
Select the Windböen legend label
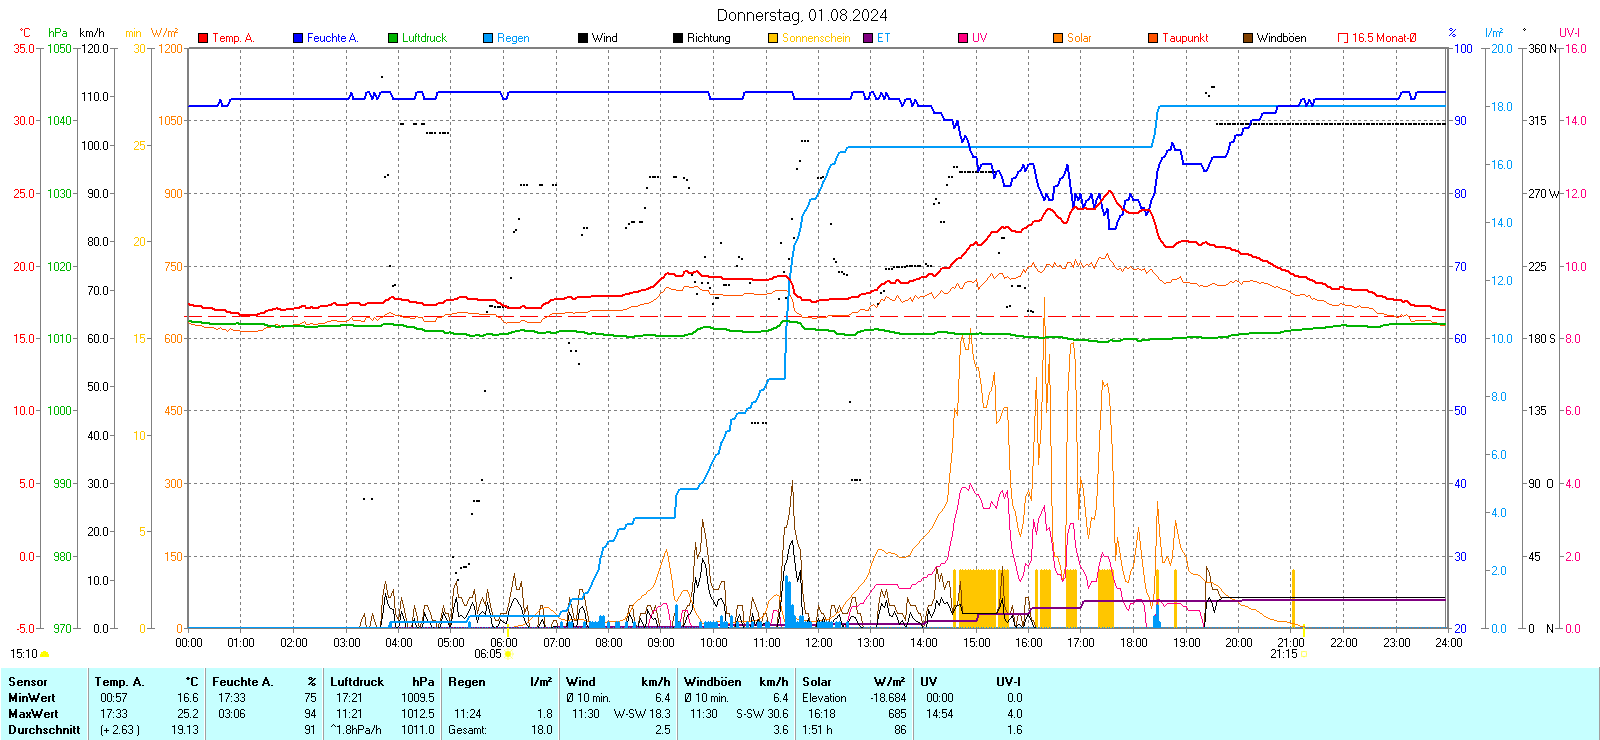(x=1281, y=38)
